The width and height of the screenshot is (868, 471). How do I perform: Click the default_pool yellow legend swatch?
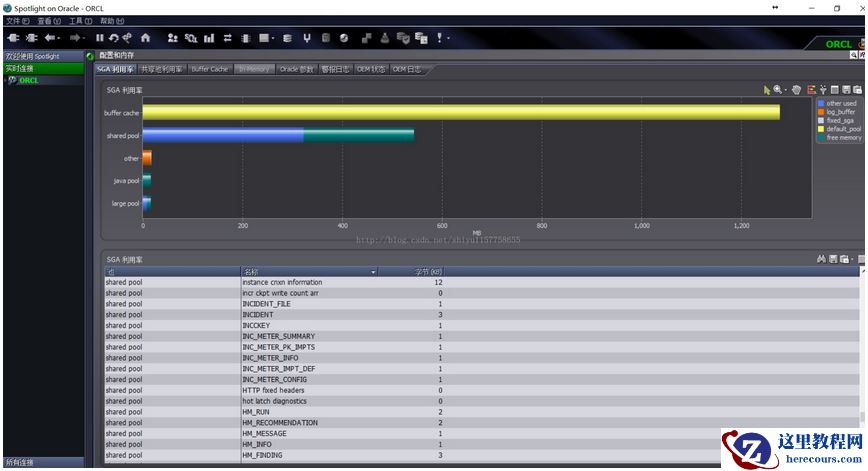pyautogui.click(x=821, y=129)
